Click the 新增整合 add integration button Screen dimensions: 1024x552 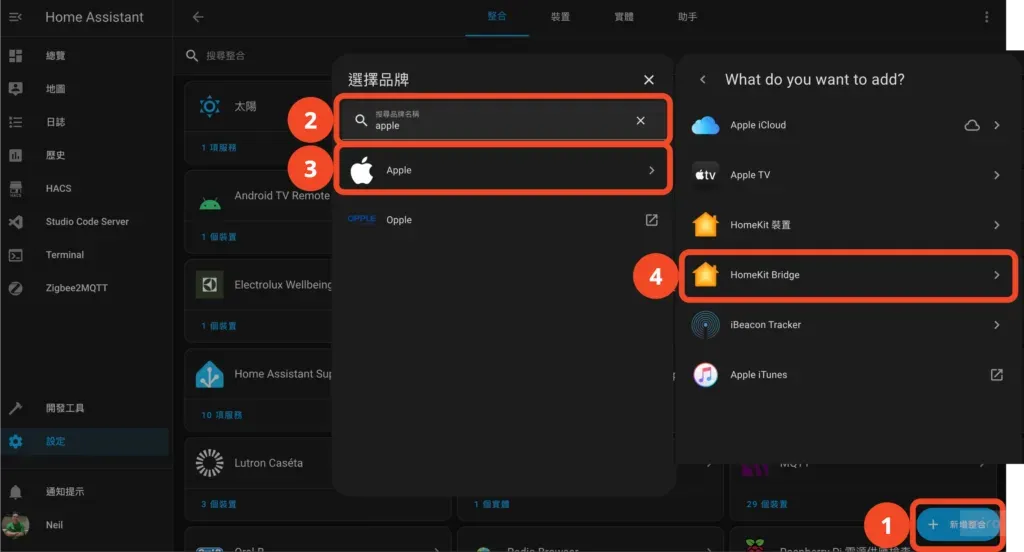(958, 524)
